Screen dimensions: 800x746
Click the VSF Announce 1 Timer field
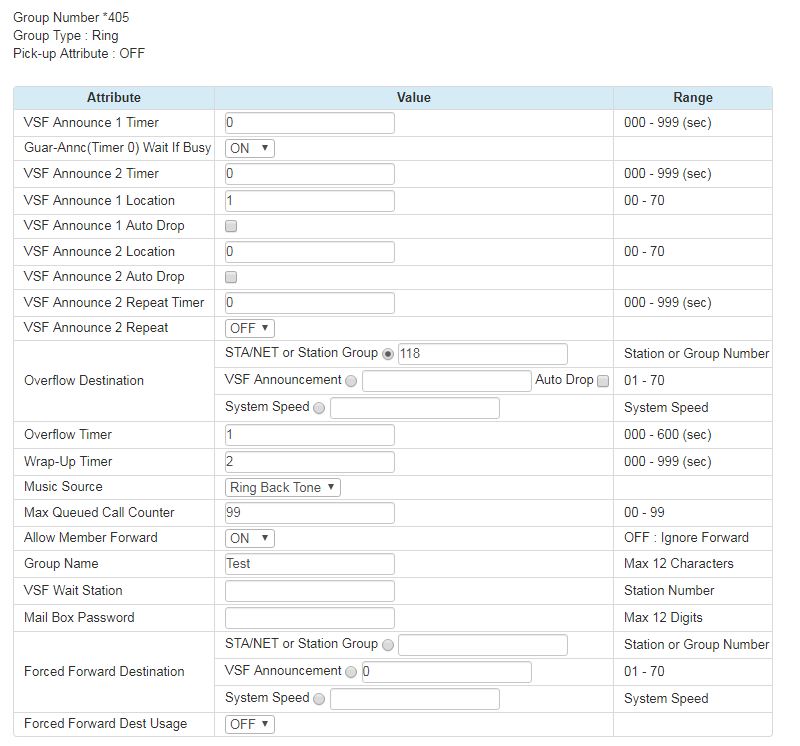coord(310,123)
